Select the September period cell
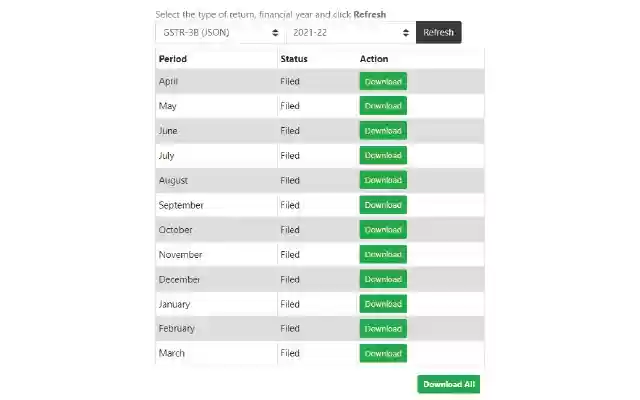The height and width of the screenshot is (400, 640). click(x=181, y=205)
